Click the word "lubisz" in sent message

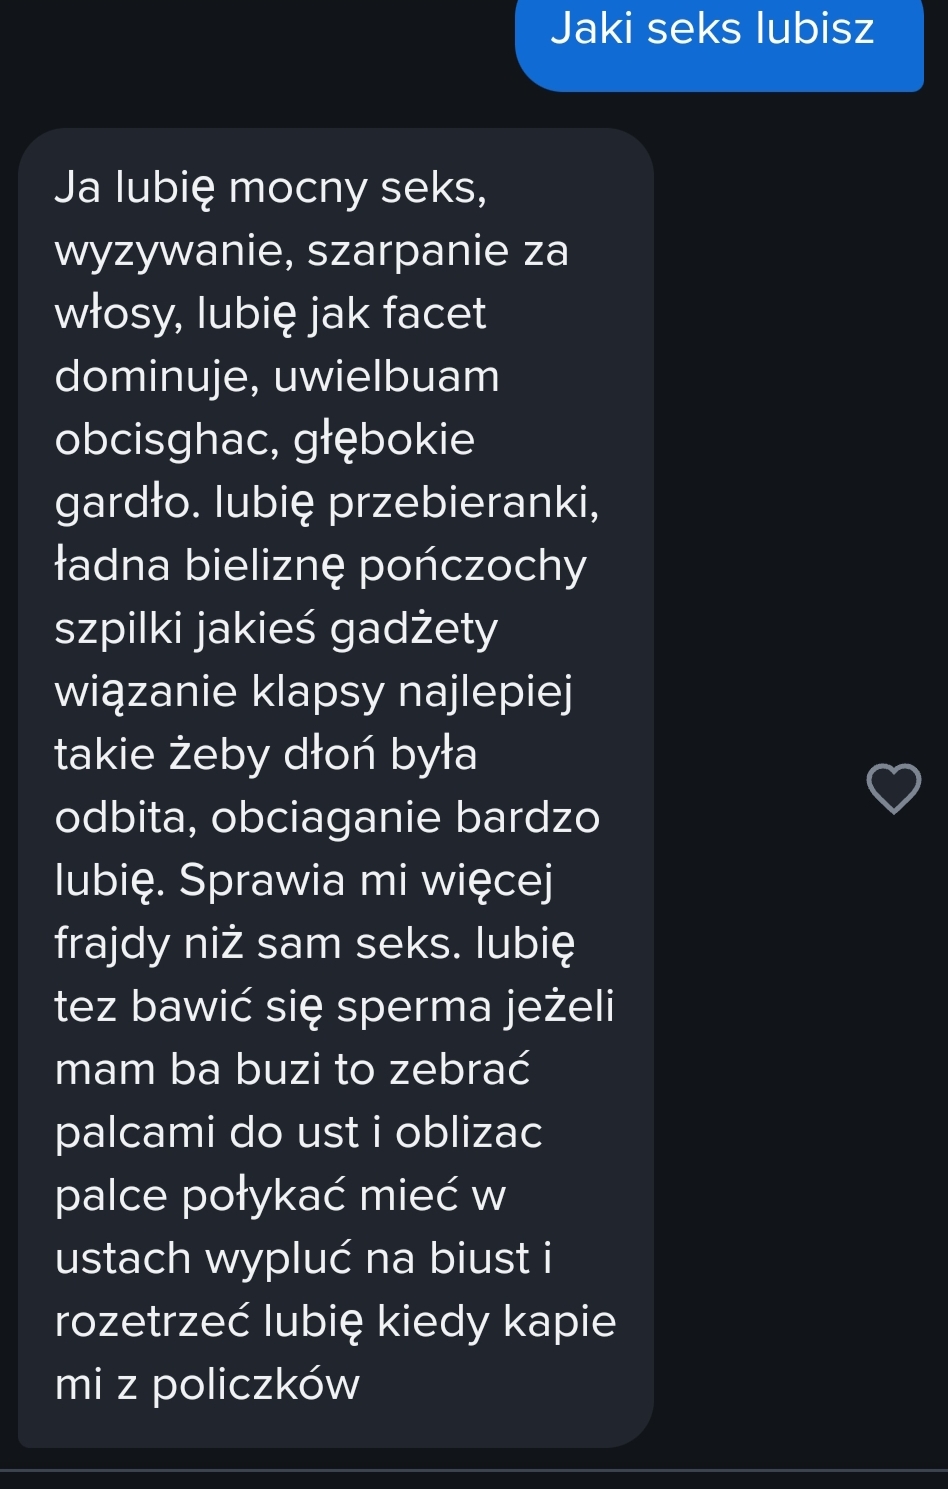[x=815, y=28]
